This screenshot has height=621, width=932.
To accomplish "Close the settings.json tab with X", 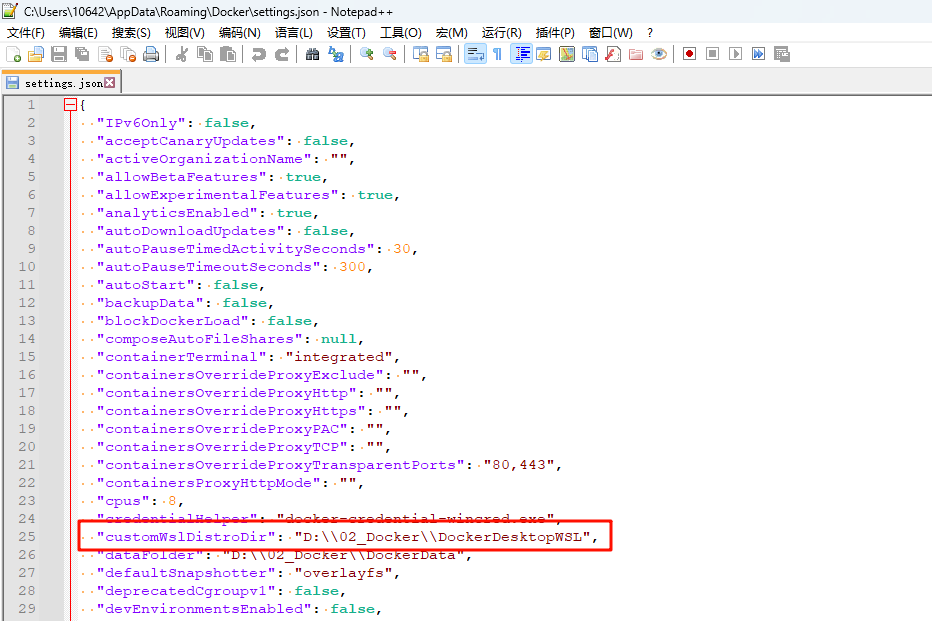I will coord(110,84).
